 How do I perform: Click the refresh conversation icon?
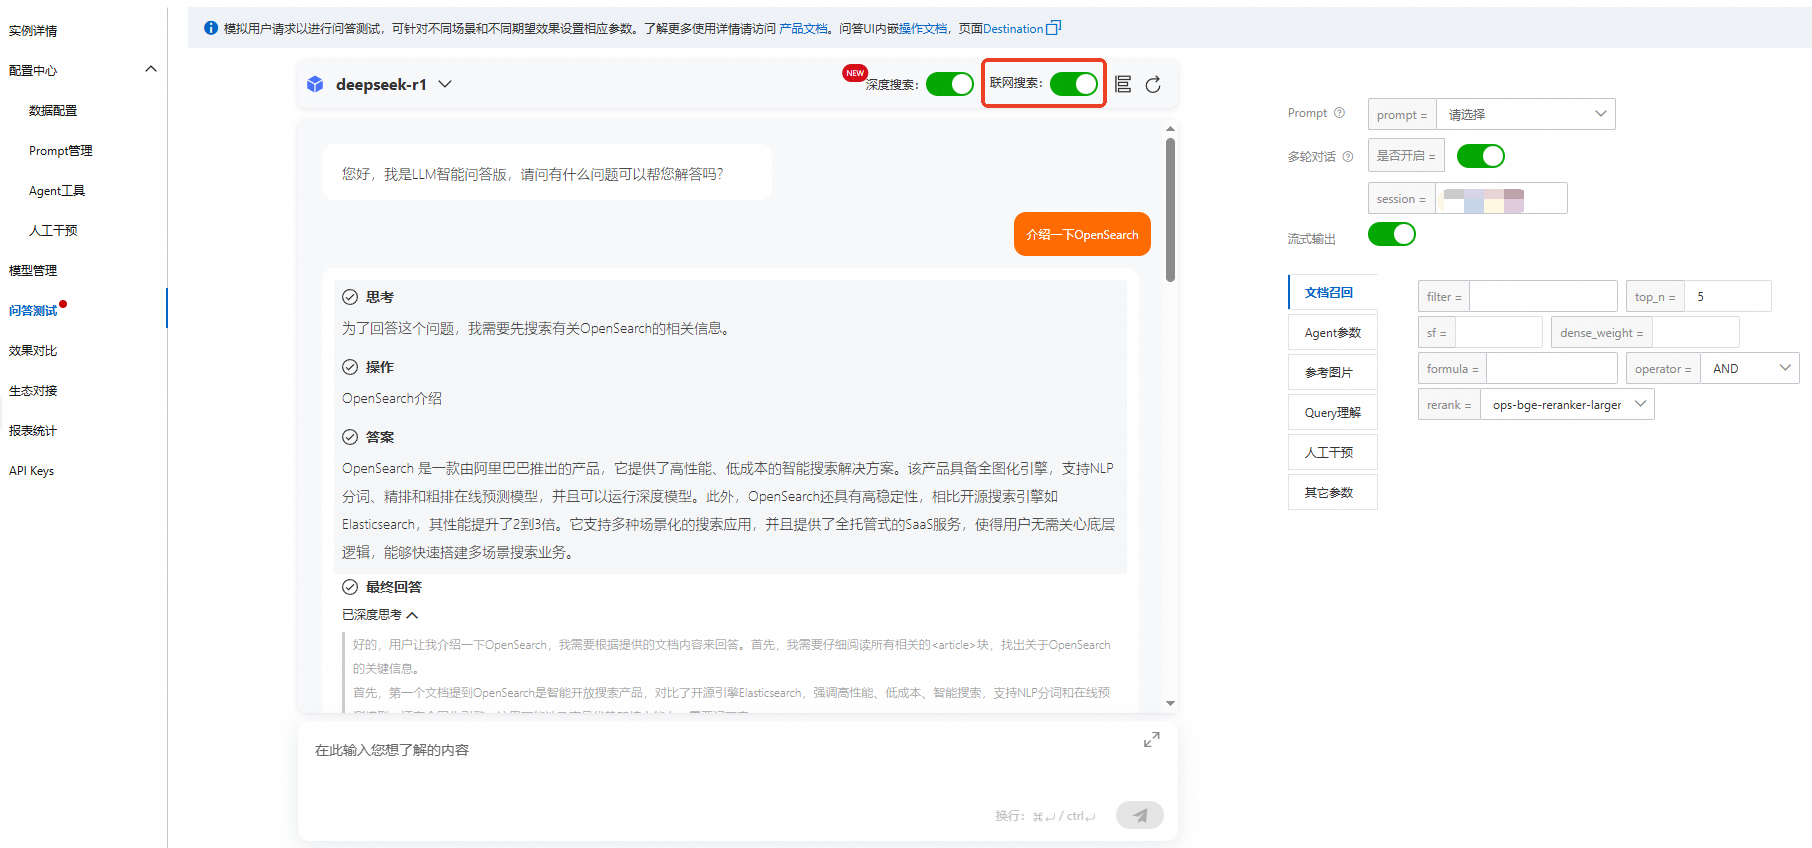point(1153,84)
